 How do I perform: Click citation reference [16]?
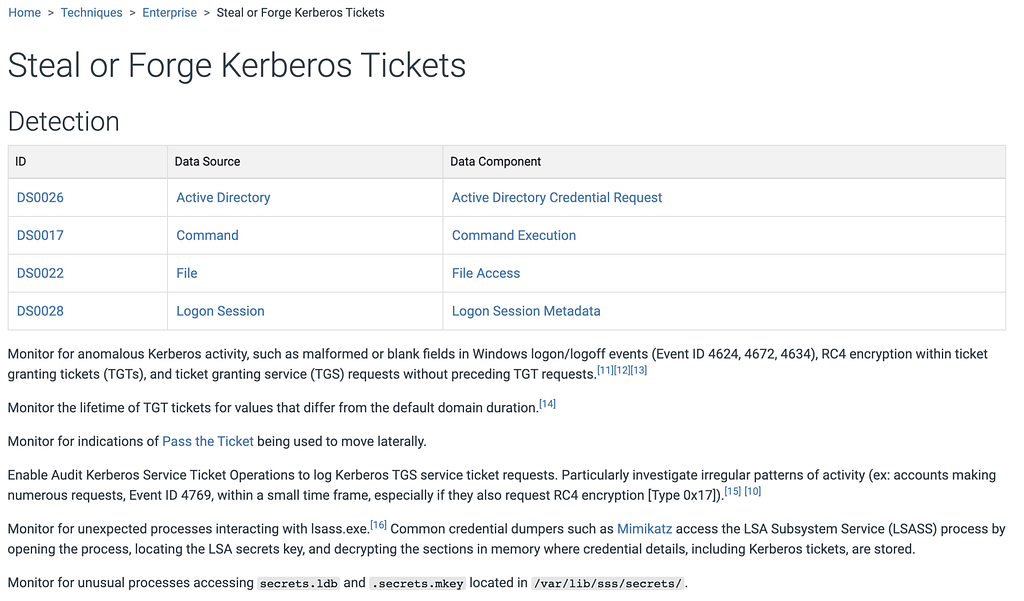tap(378, 525)
